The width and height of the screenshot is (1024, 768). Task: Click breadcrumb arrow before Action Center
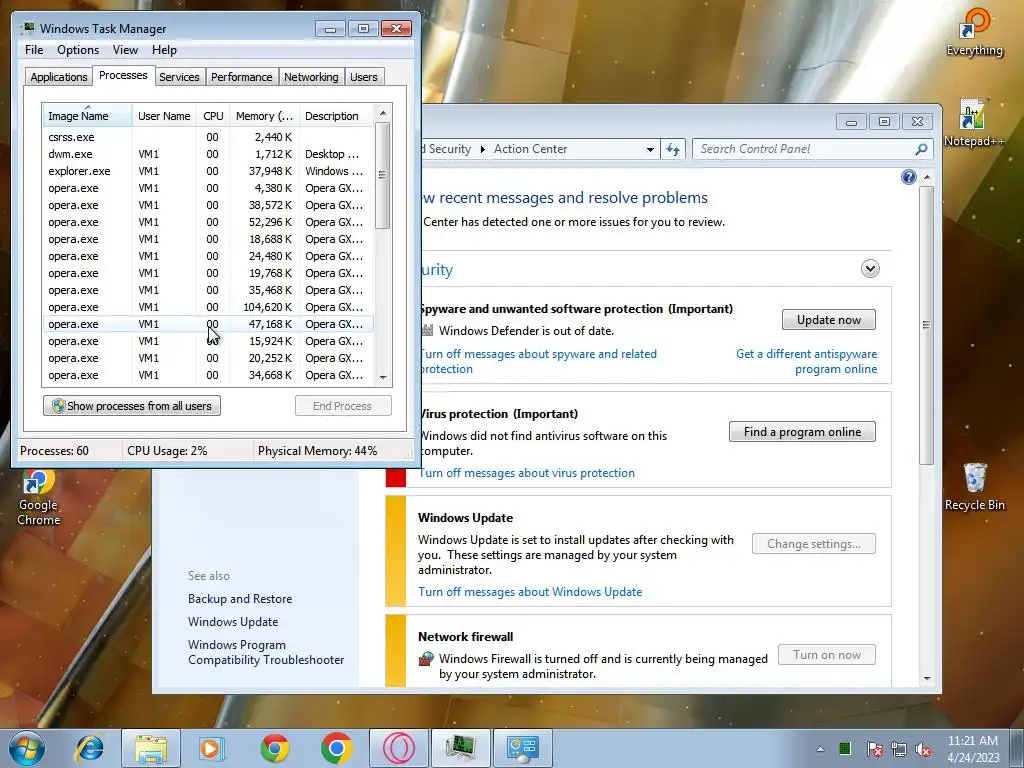483,149
